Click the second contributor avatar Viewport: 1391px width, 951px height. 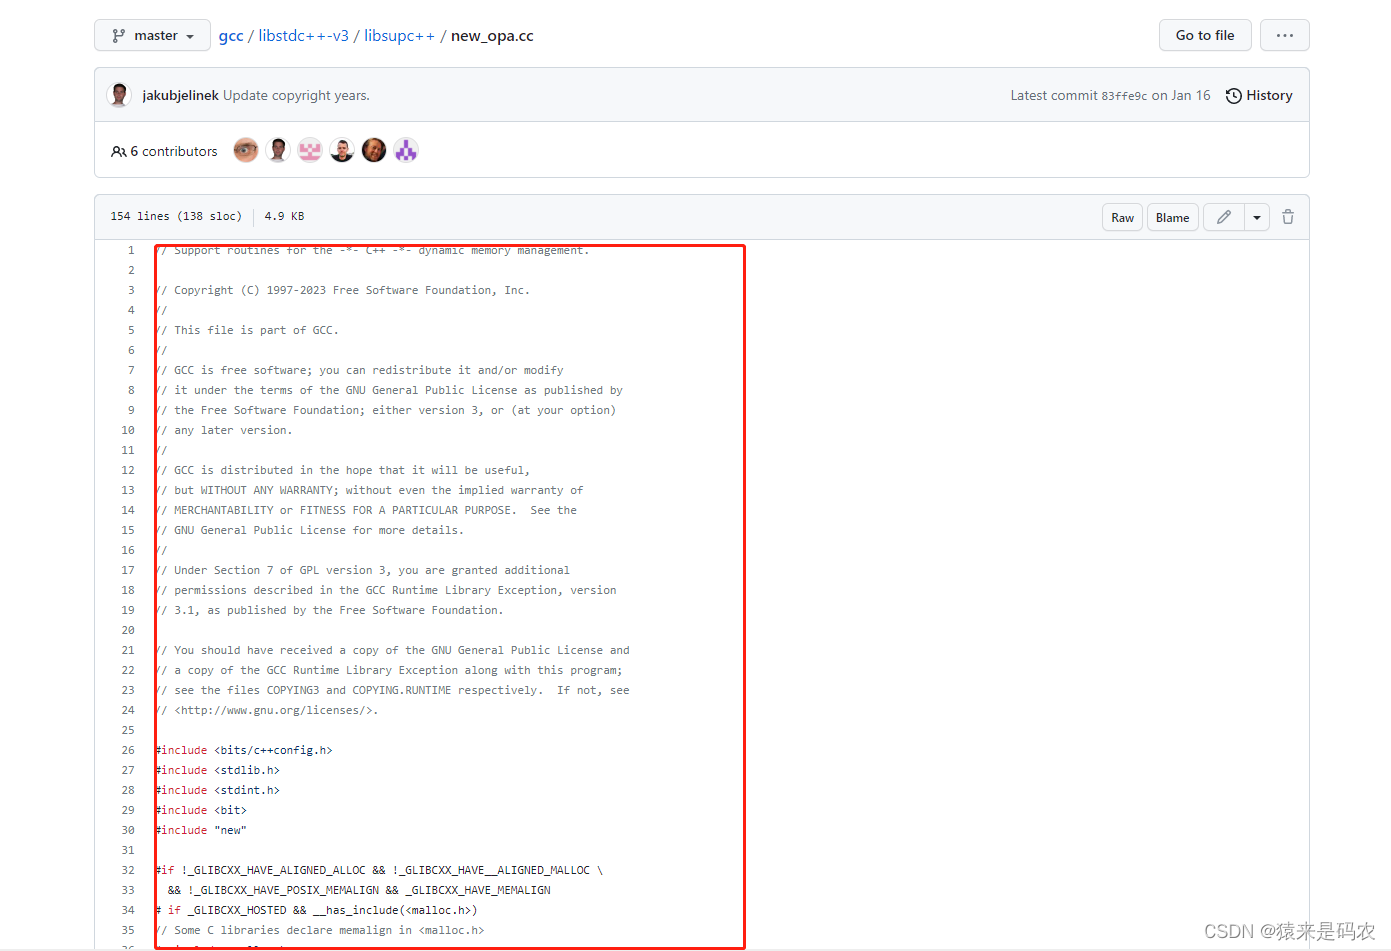point(278,150)
